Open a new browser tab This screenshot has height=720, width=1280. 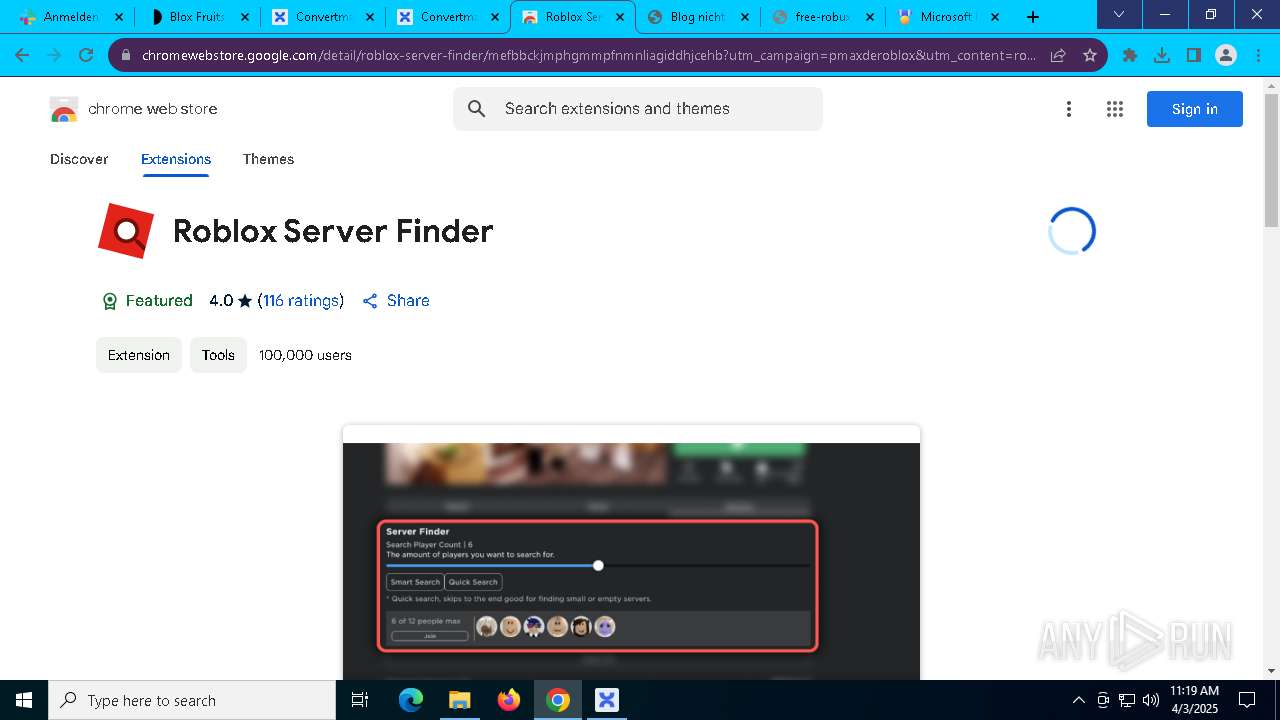pos(1033,17)
